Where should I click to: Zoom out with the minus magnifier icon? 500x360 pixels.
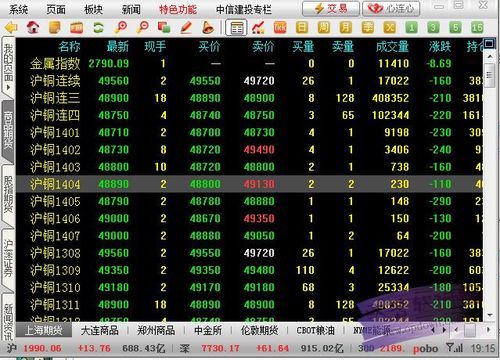143,27
